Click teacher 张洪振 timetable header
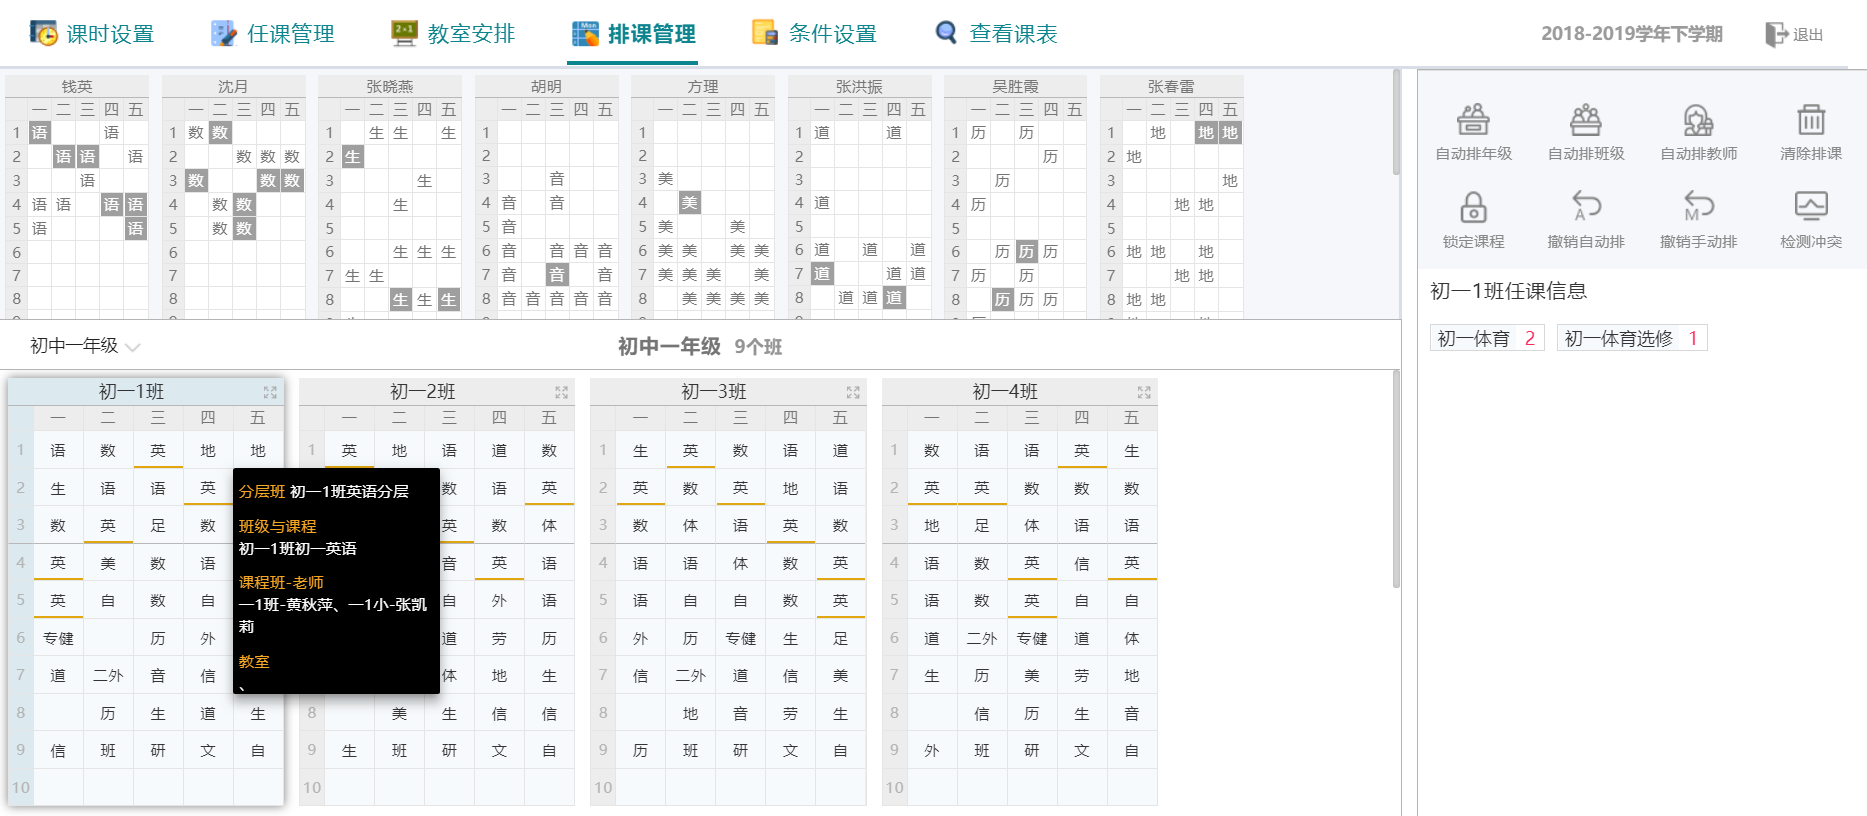 pos(859,86)
